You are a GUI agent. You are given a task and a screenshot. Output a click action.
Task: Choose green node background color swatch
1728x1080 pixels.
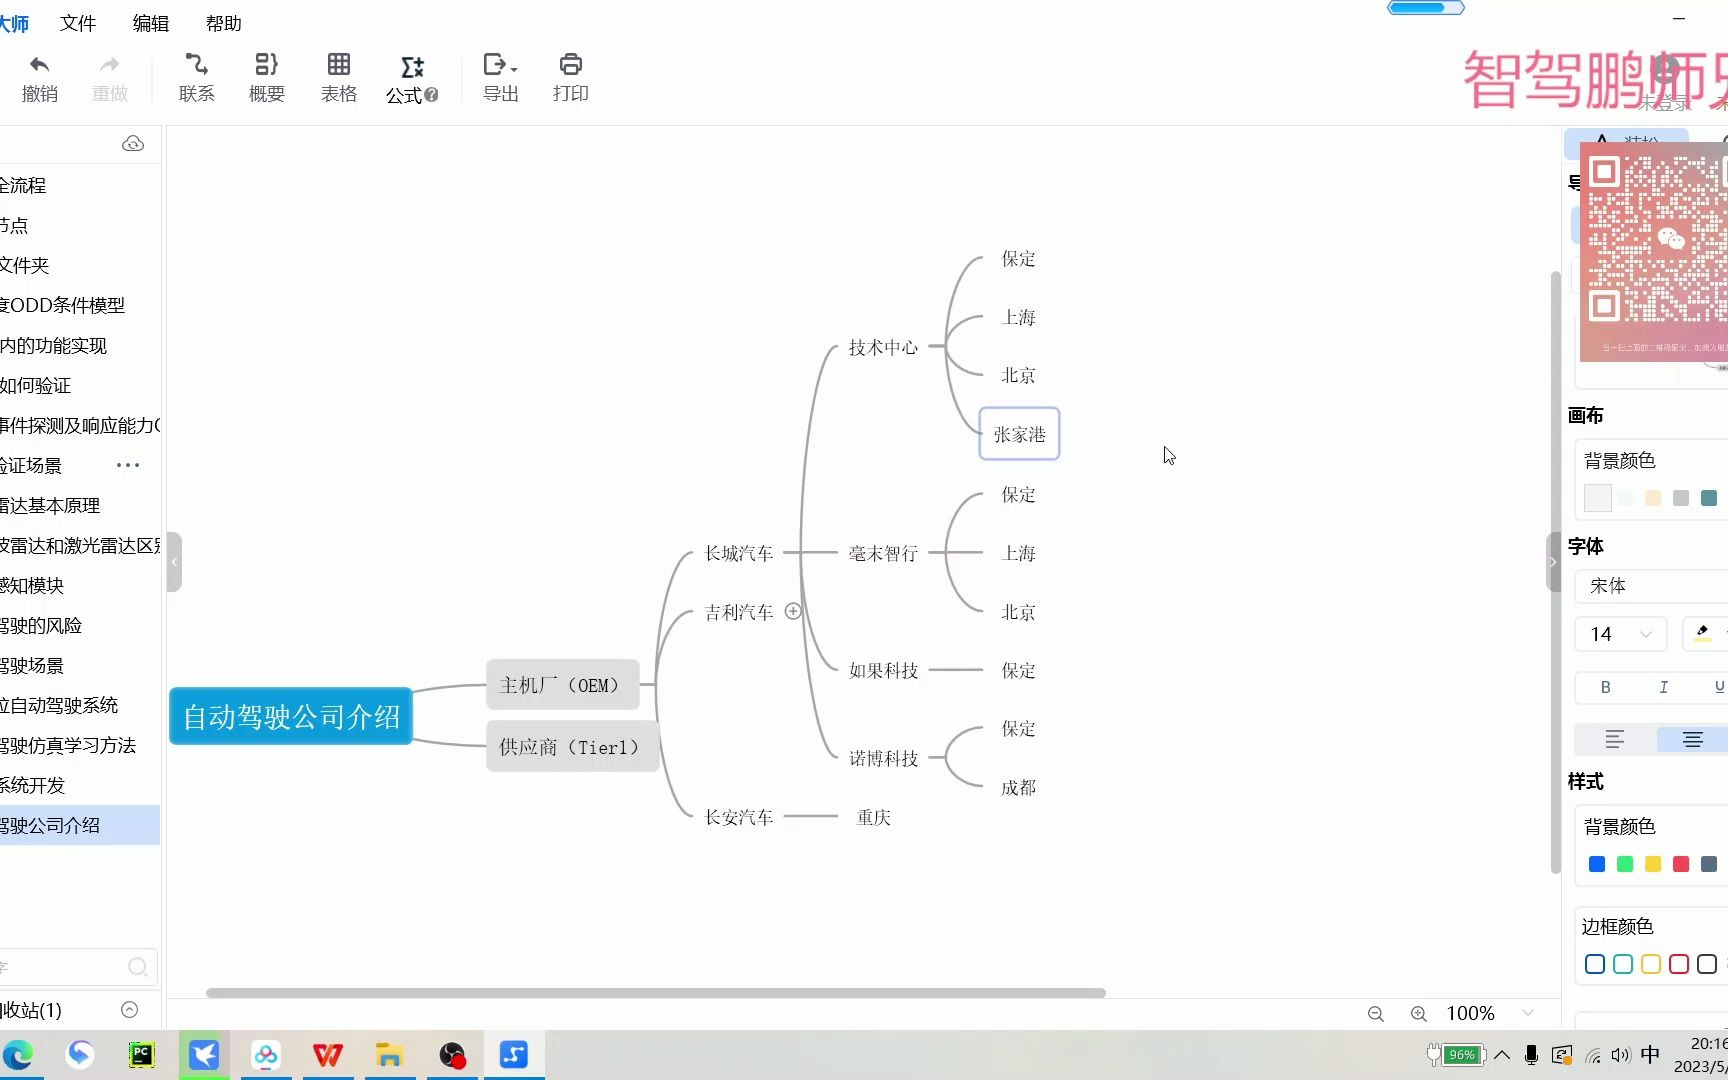click(1625, 864)
